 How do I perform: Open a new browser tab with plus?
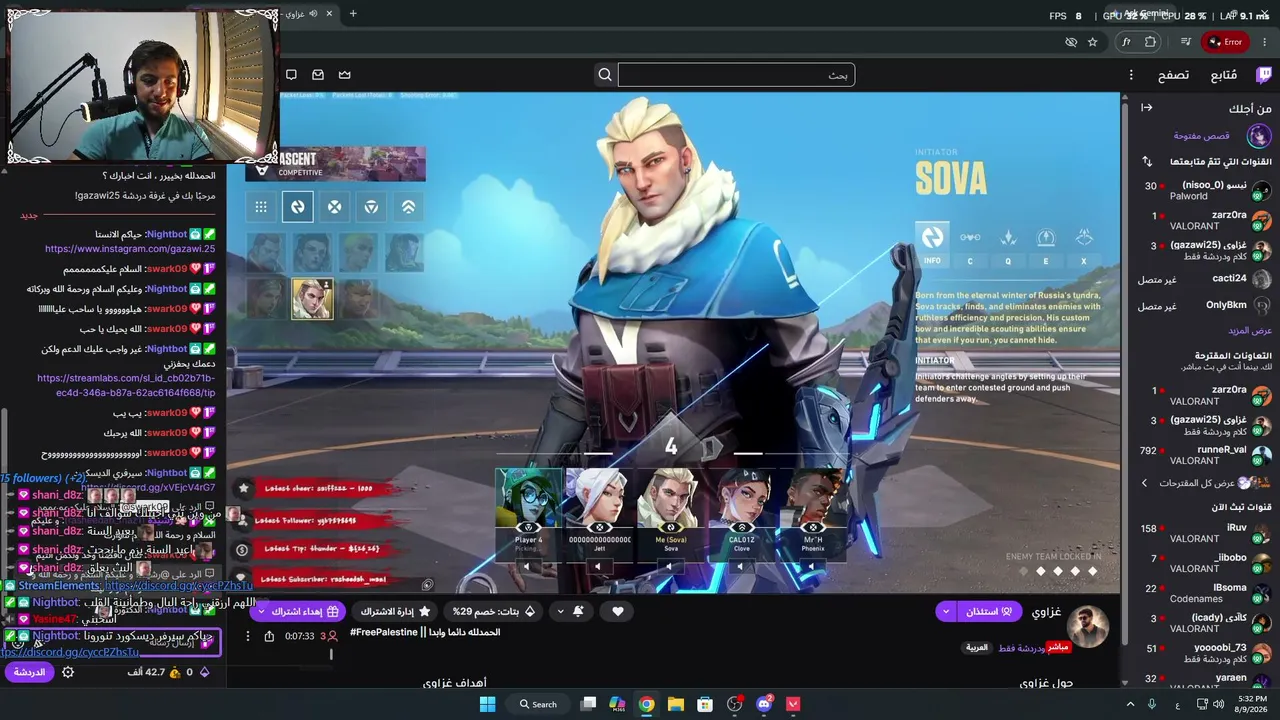pos(353,14)
